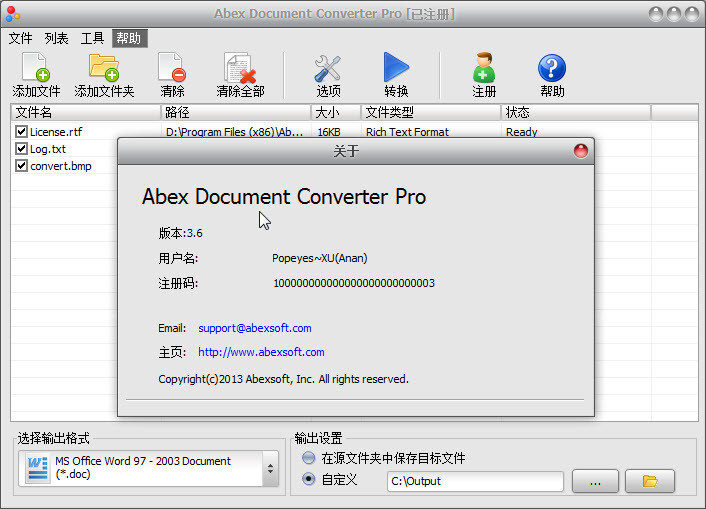Screen dimensions: 706x509
Task: Sort by Size (大小) column header
Action: 336,112
